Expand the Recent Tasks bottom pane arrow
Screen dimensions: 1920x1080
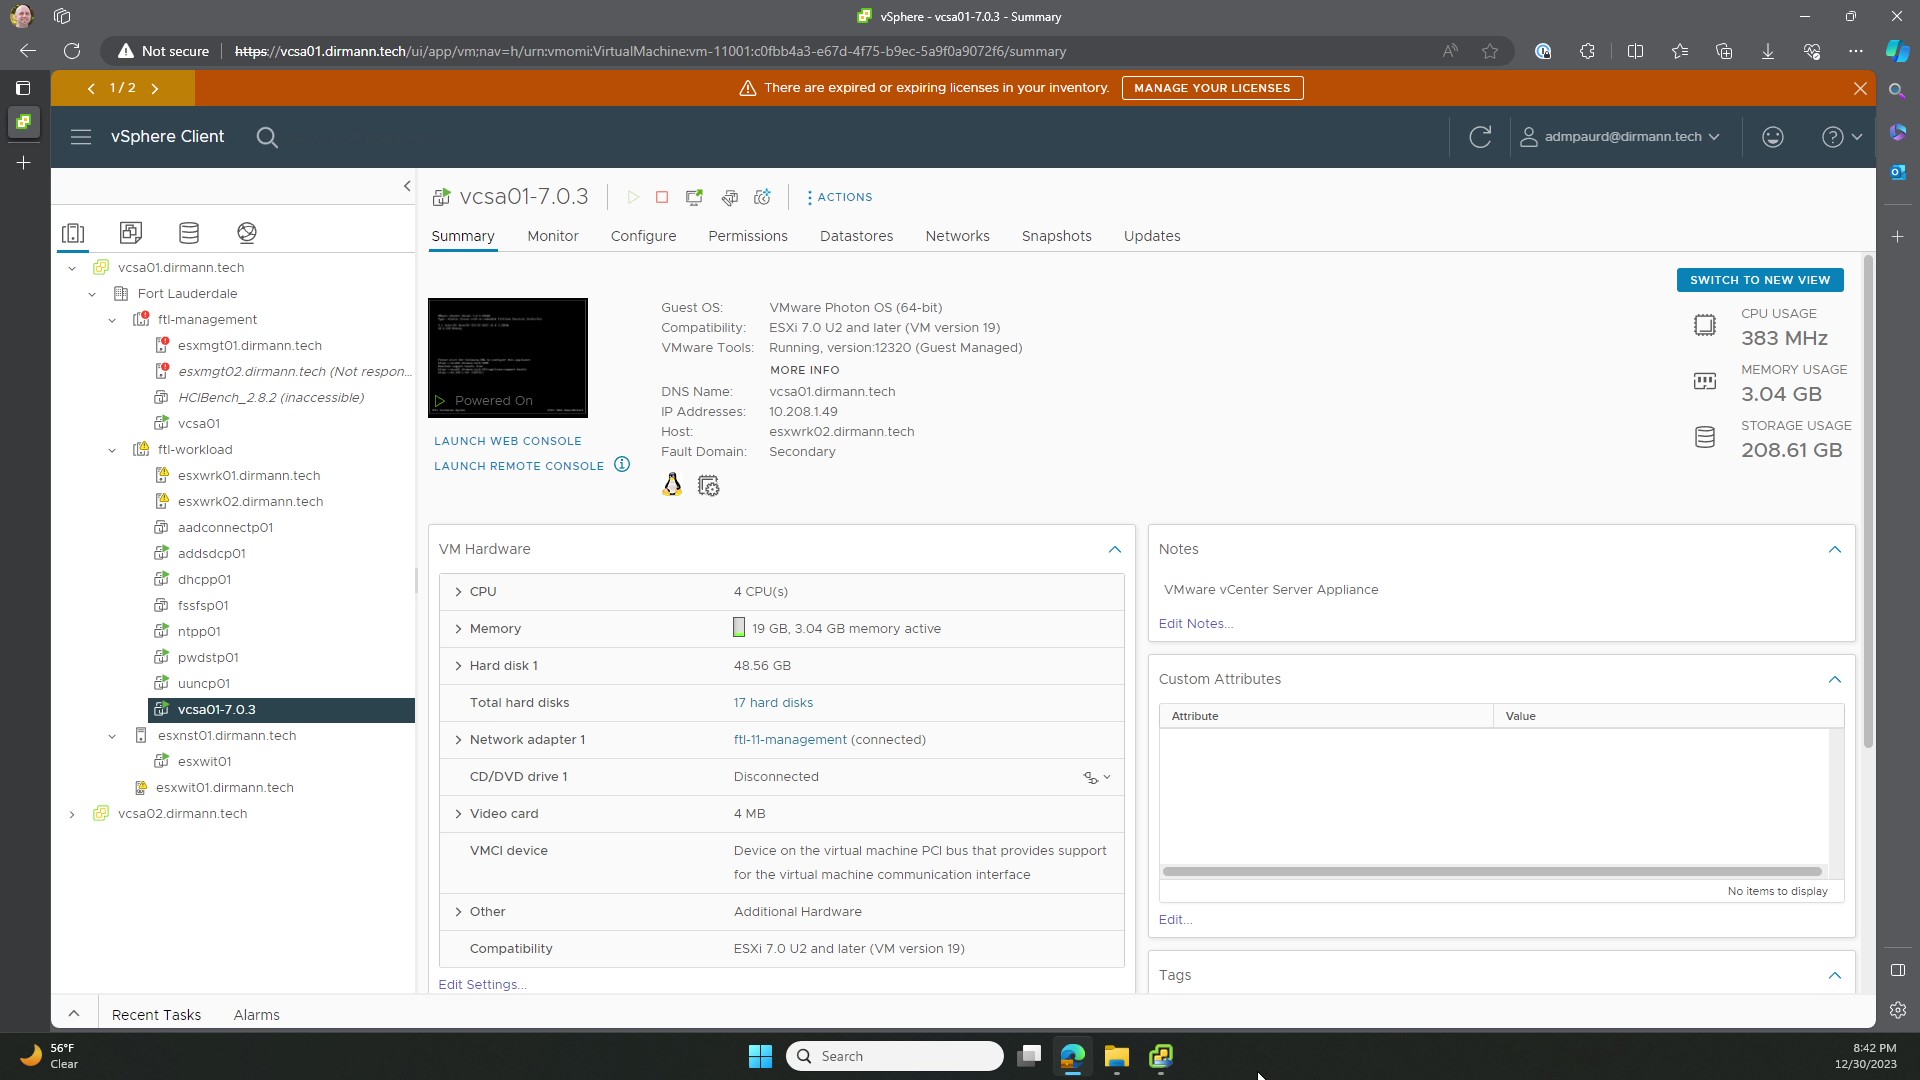point(74,1014)
